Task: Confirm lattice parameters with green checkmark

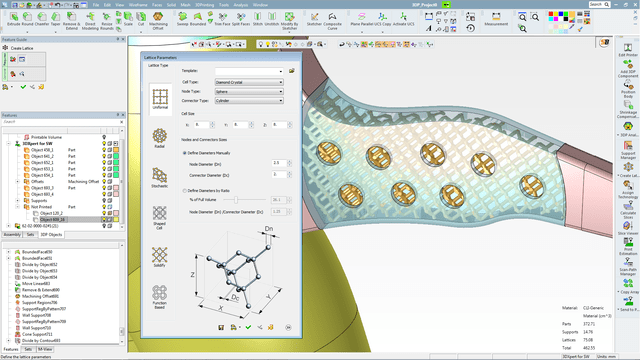Action: tap(248, 327)
